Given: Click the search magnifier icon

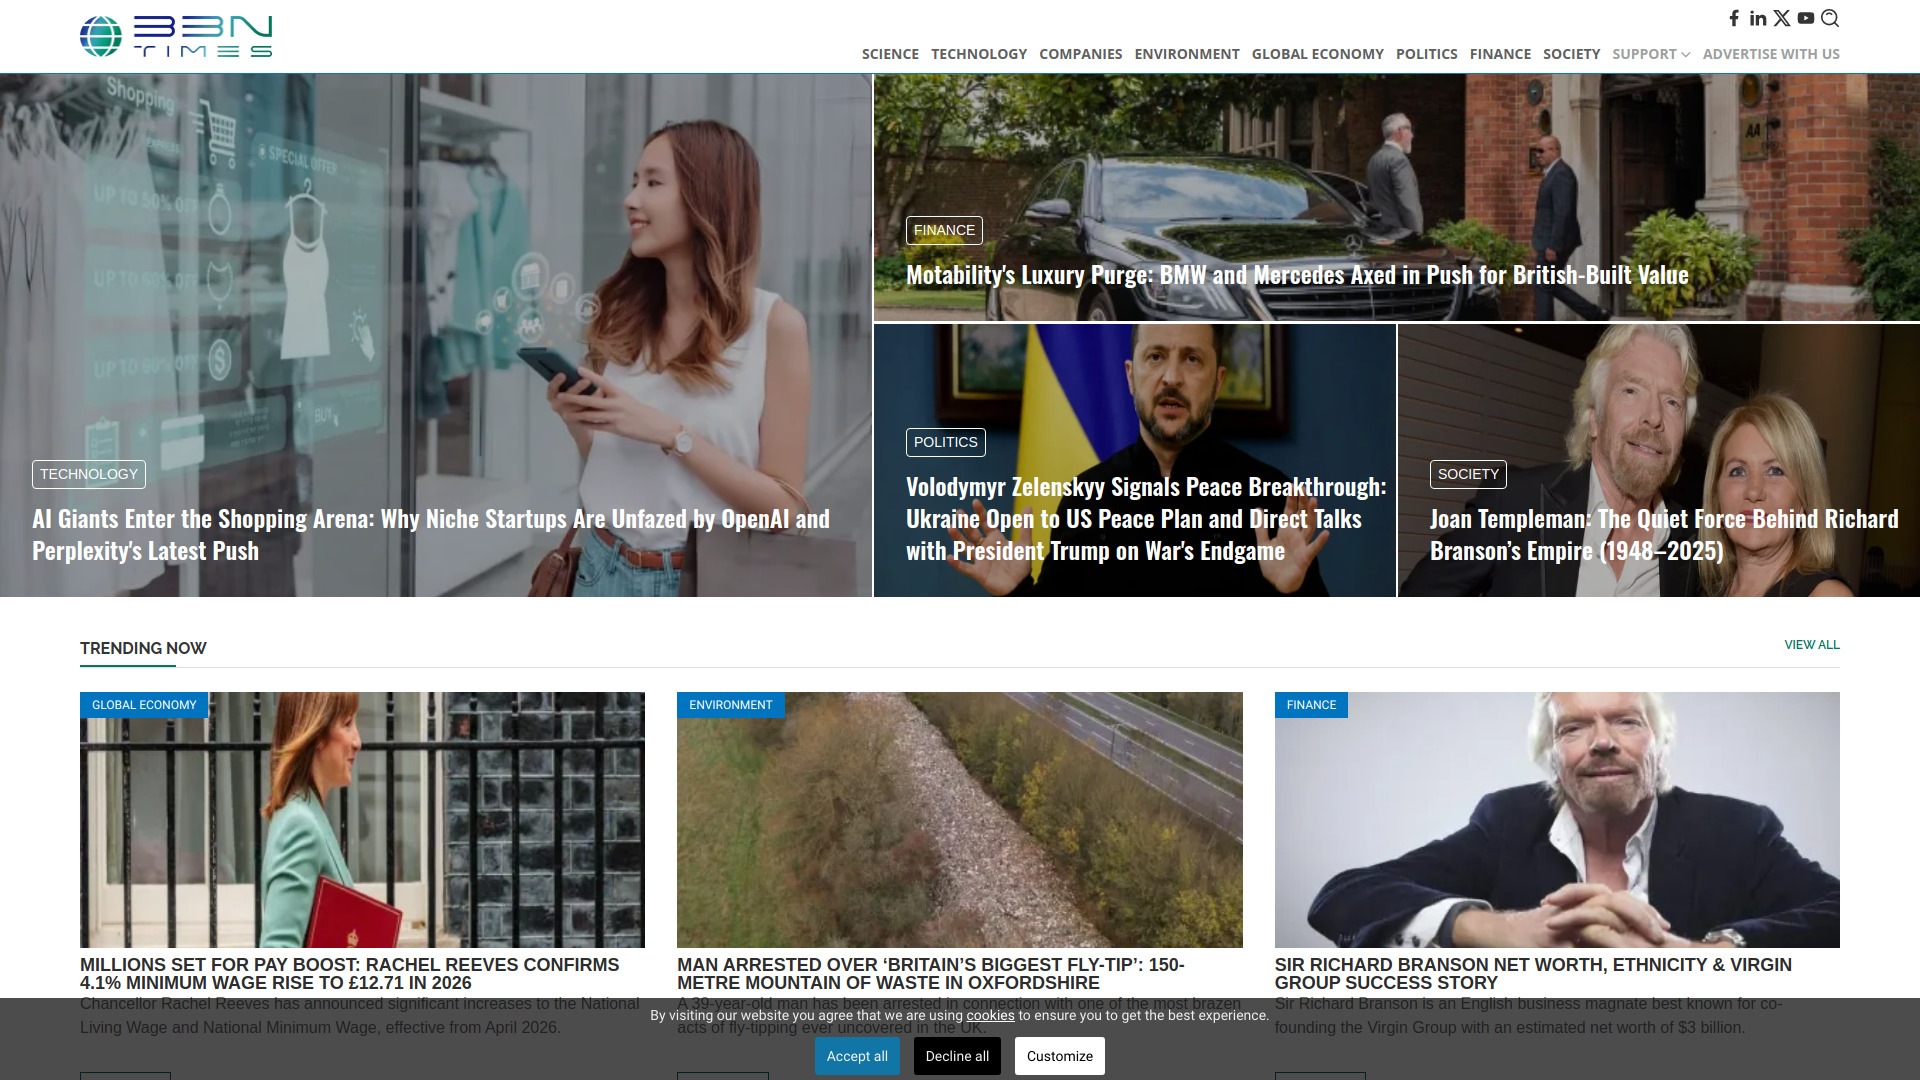Looking at the screenshot, I should tap(1830, 18).
